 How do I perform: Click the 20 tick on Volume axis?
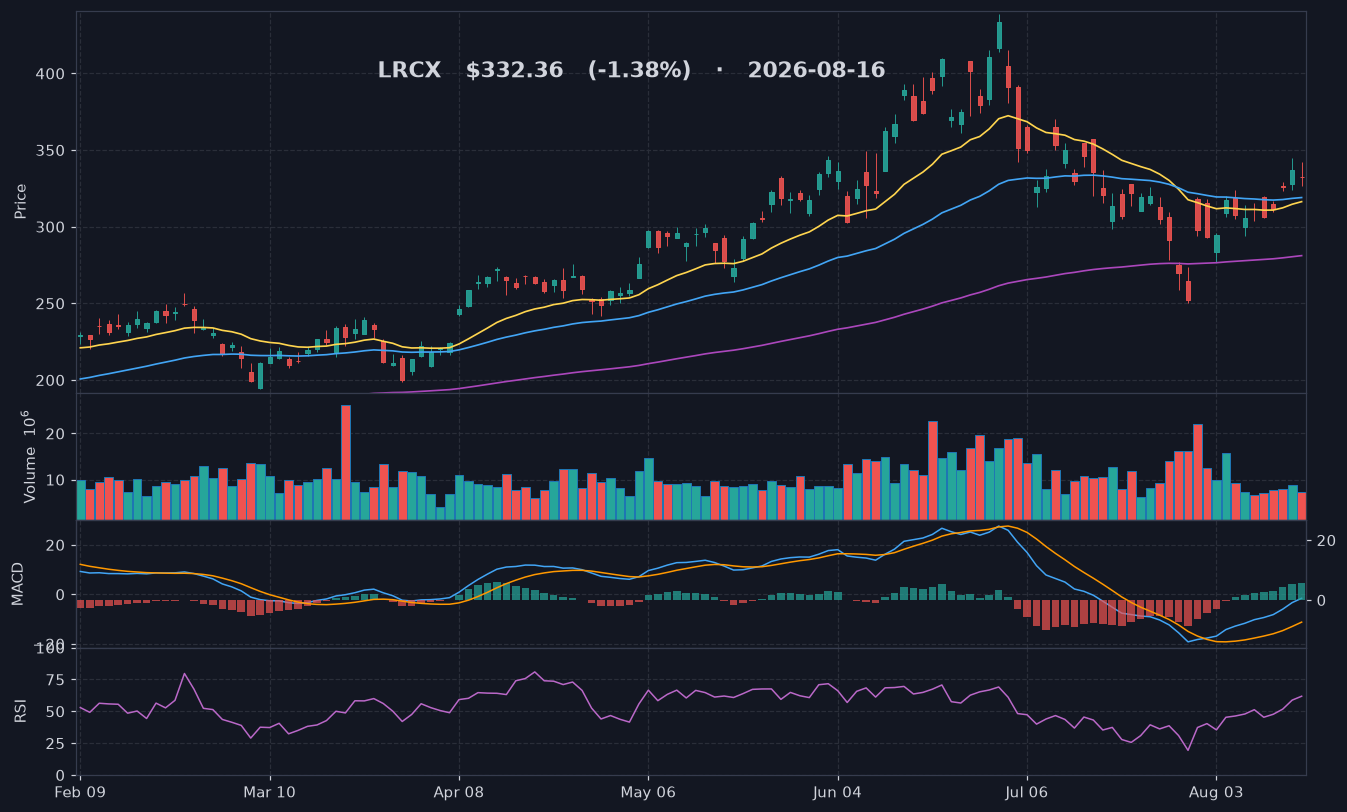[57, 434]
